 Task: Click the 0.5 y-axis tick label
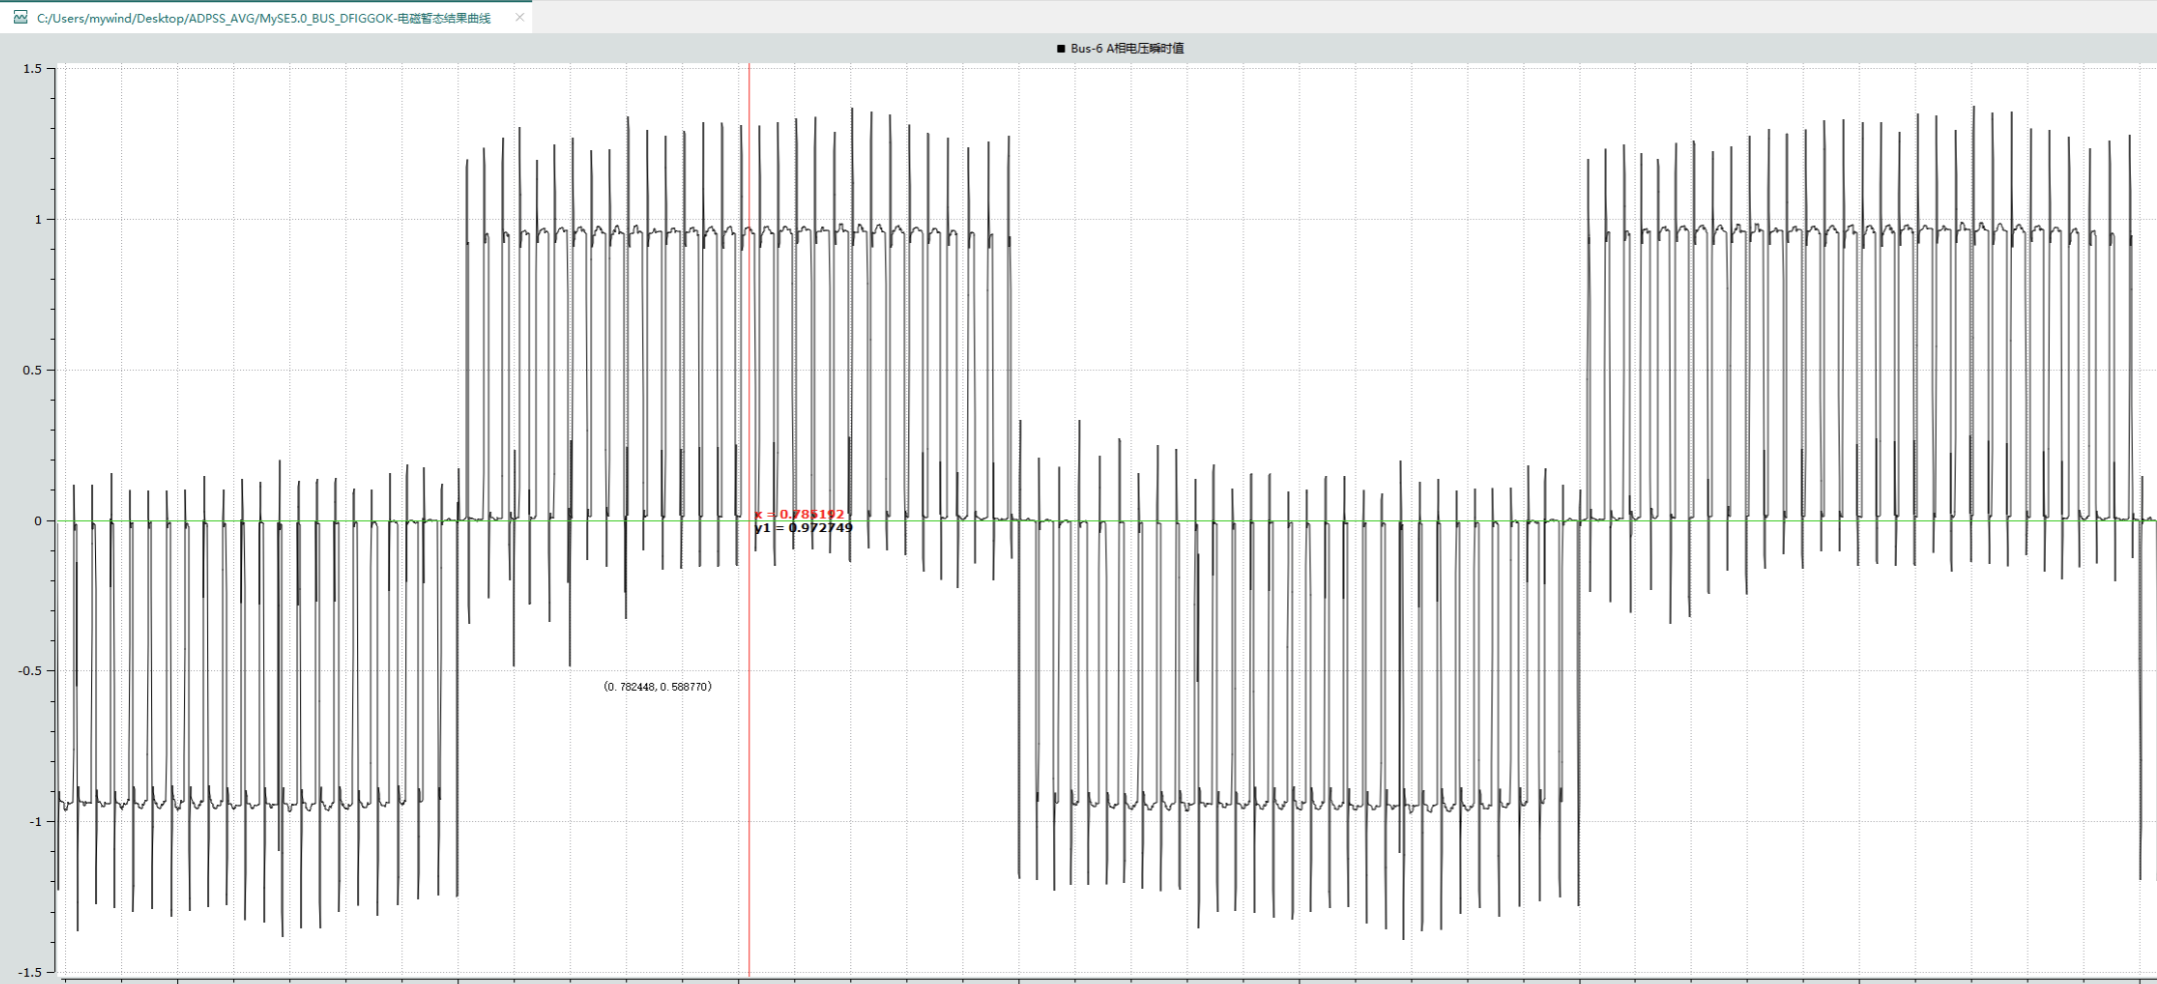(32, 370)
